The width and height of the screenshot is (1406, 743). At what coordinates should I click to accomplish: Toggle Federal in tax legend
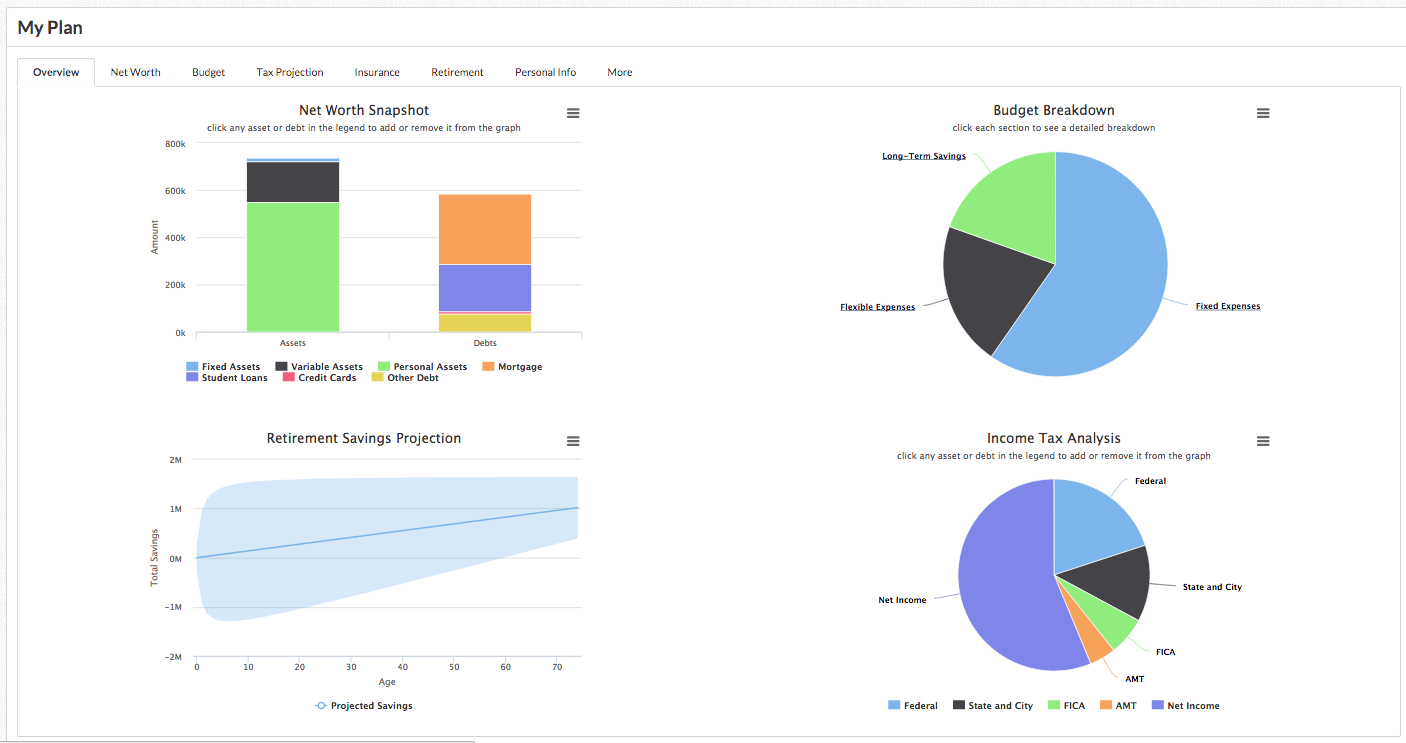[913, 706]
